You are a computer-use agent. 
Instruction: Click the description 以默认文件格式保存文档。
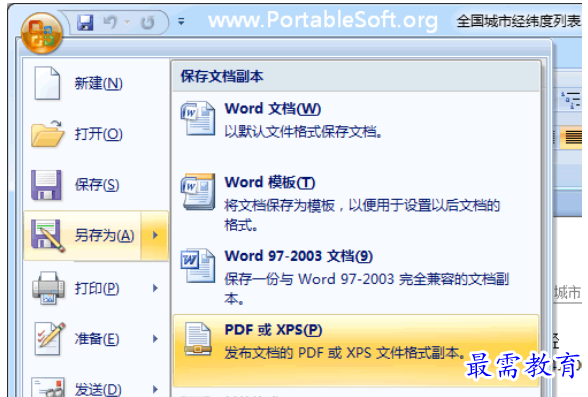point(303,132)
